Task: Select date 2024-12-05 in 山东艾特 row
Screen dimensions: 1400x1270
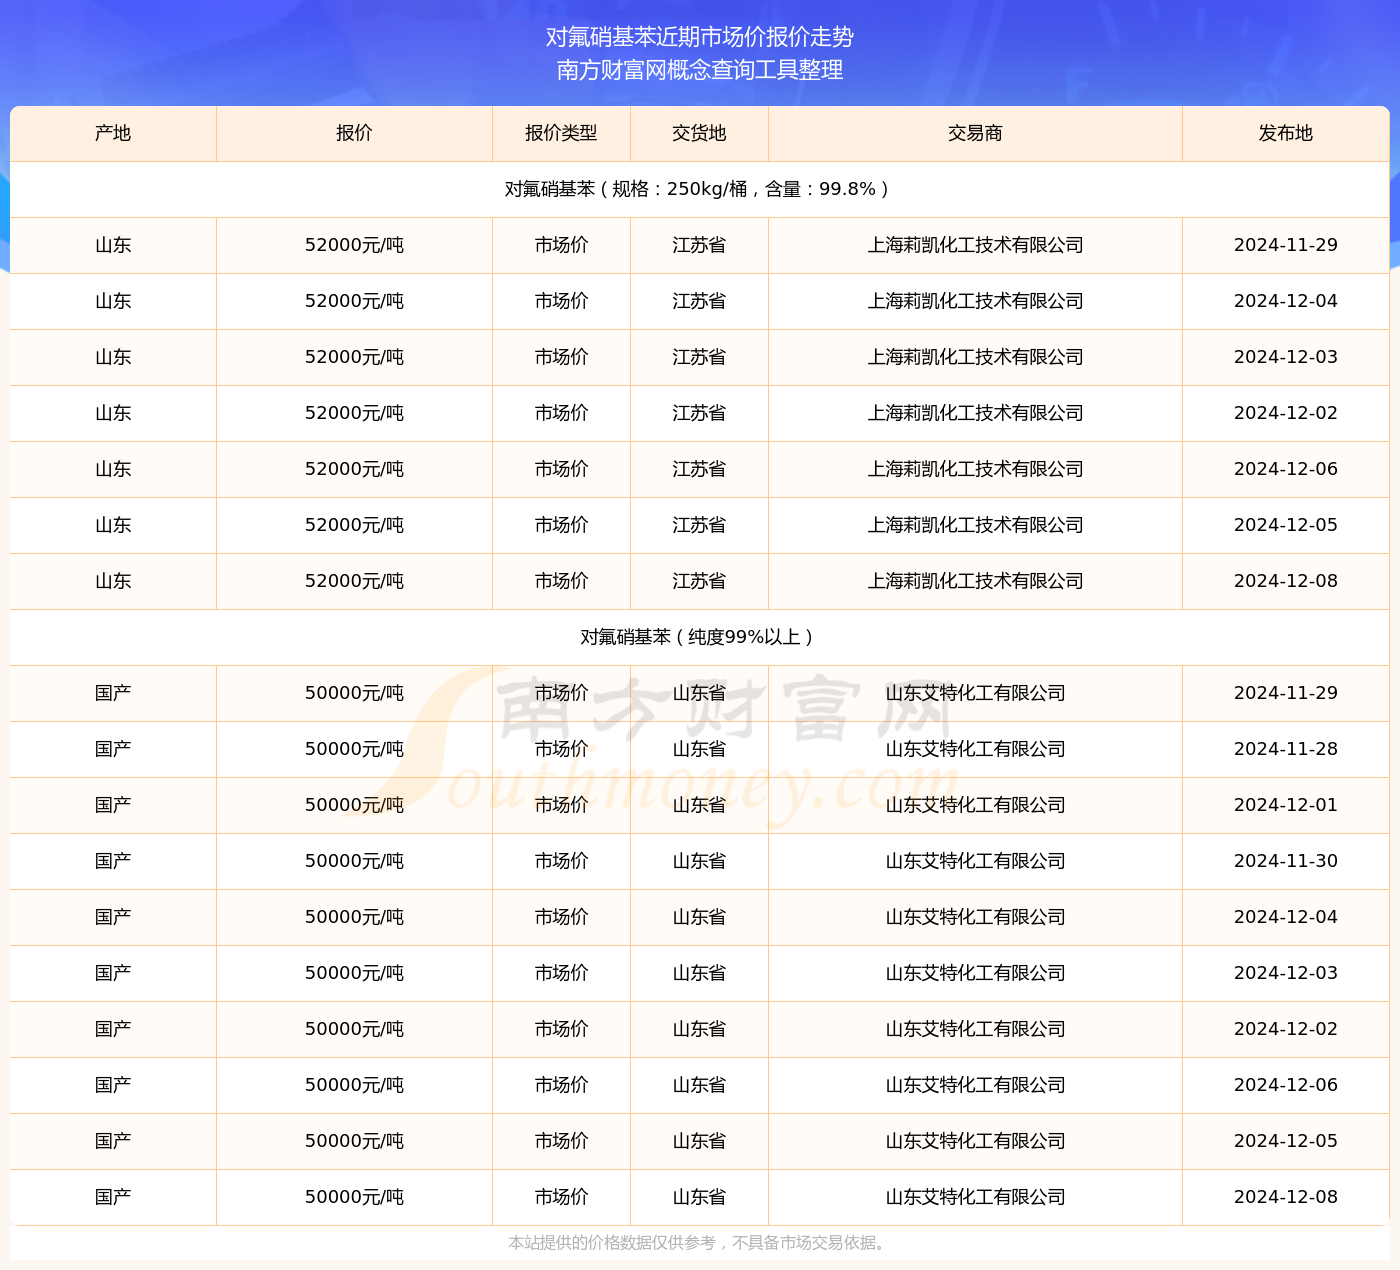Action: (1286, 1141)
